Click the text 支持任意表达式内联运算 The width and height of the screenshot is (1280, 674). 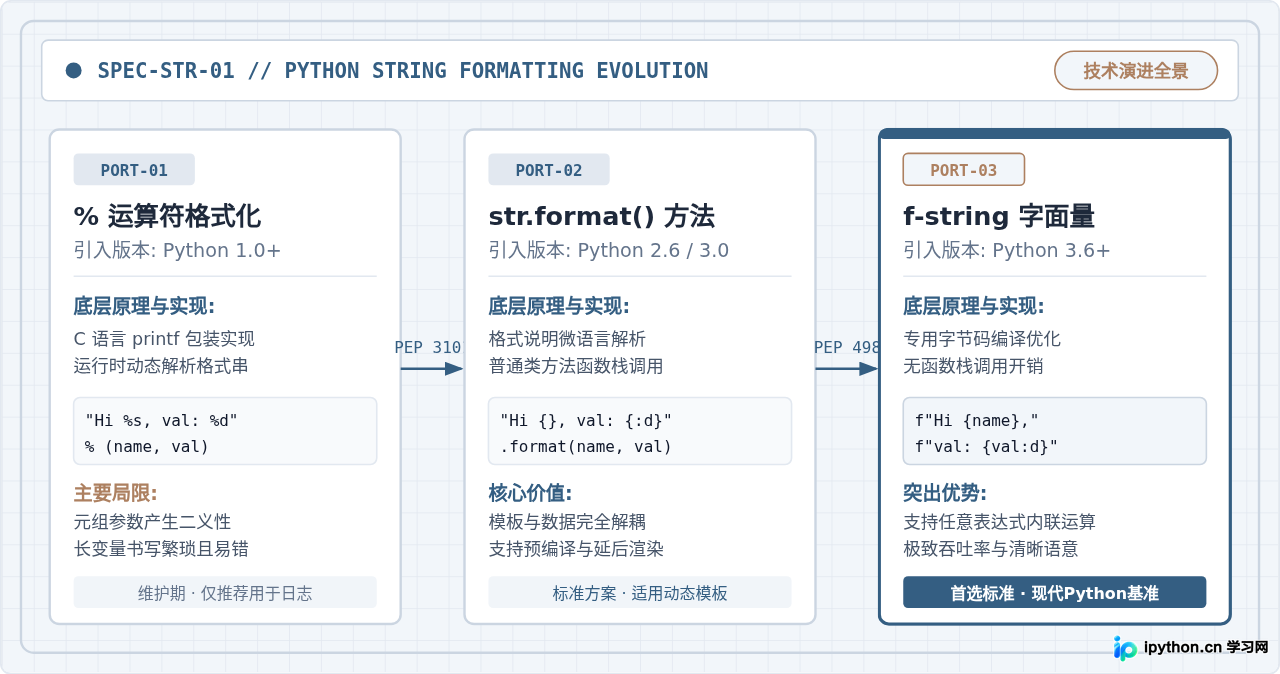pyautogui.click(x=1000, y=522)
